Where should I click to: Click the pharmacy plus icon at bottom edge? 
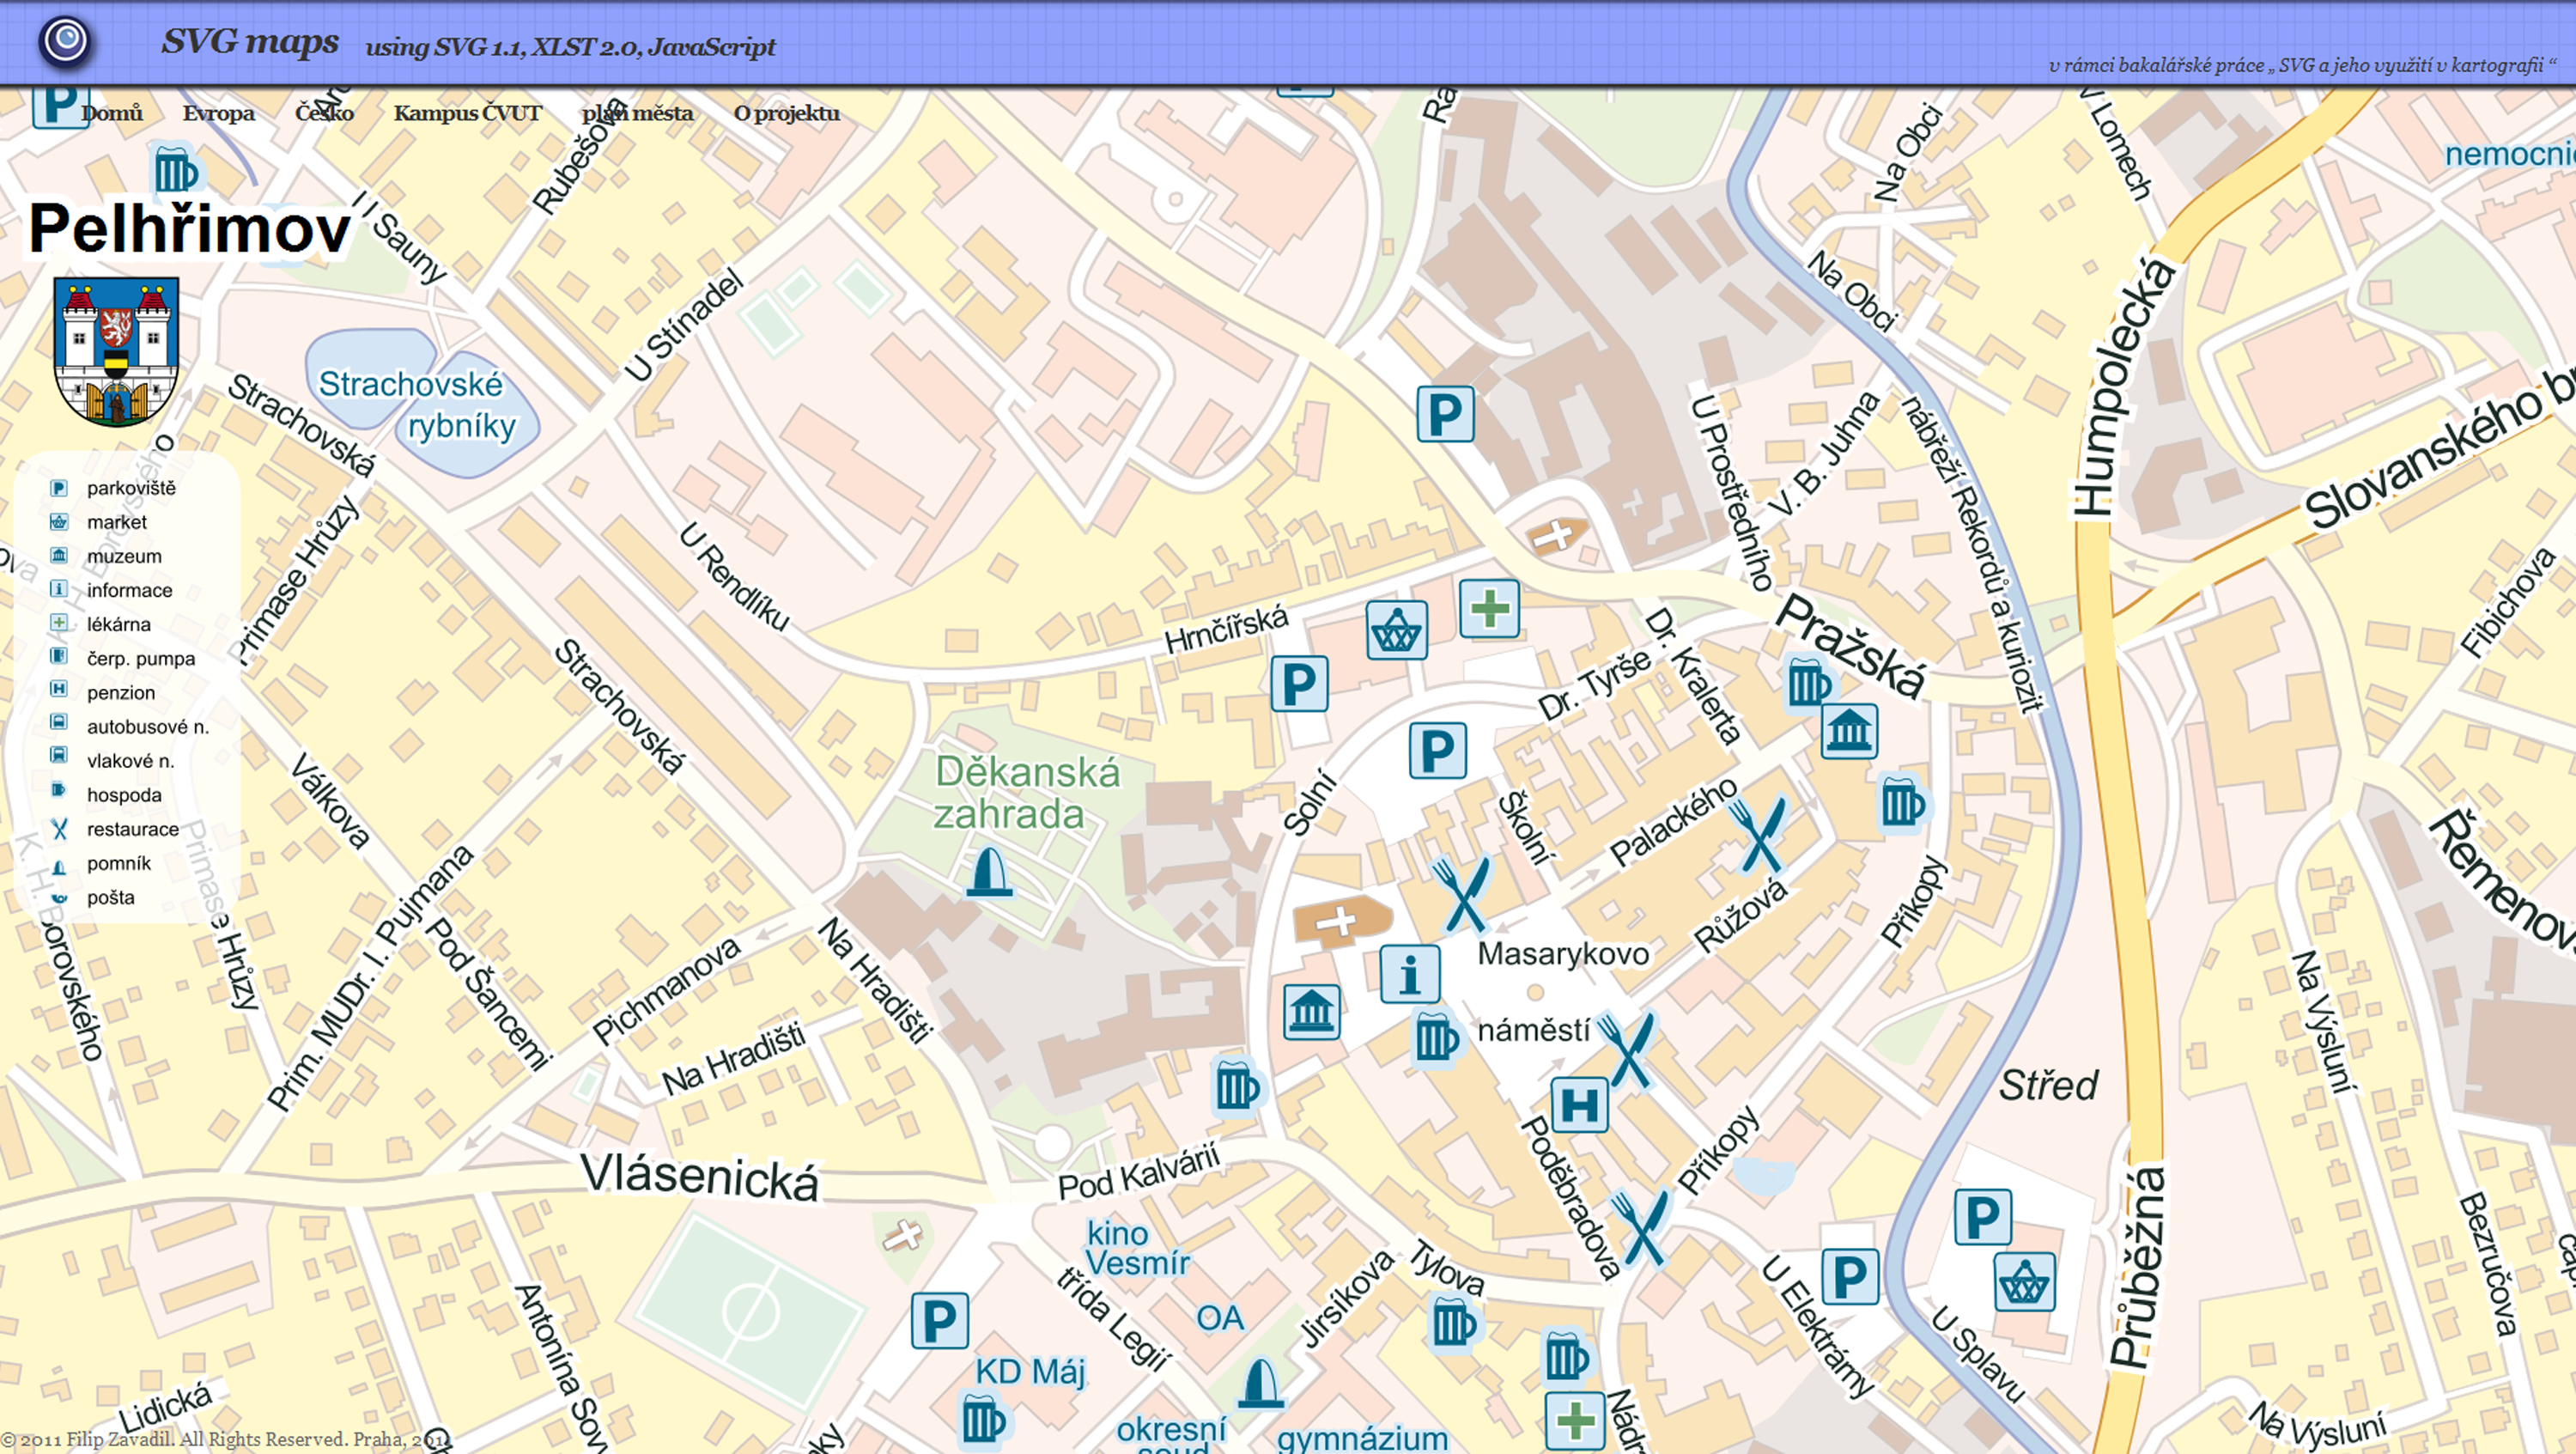pyautogui.click(x=1575, y=1420)
